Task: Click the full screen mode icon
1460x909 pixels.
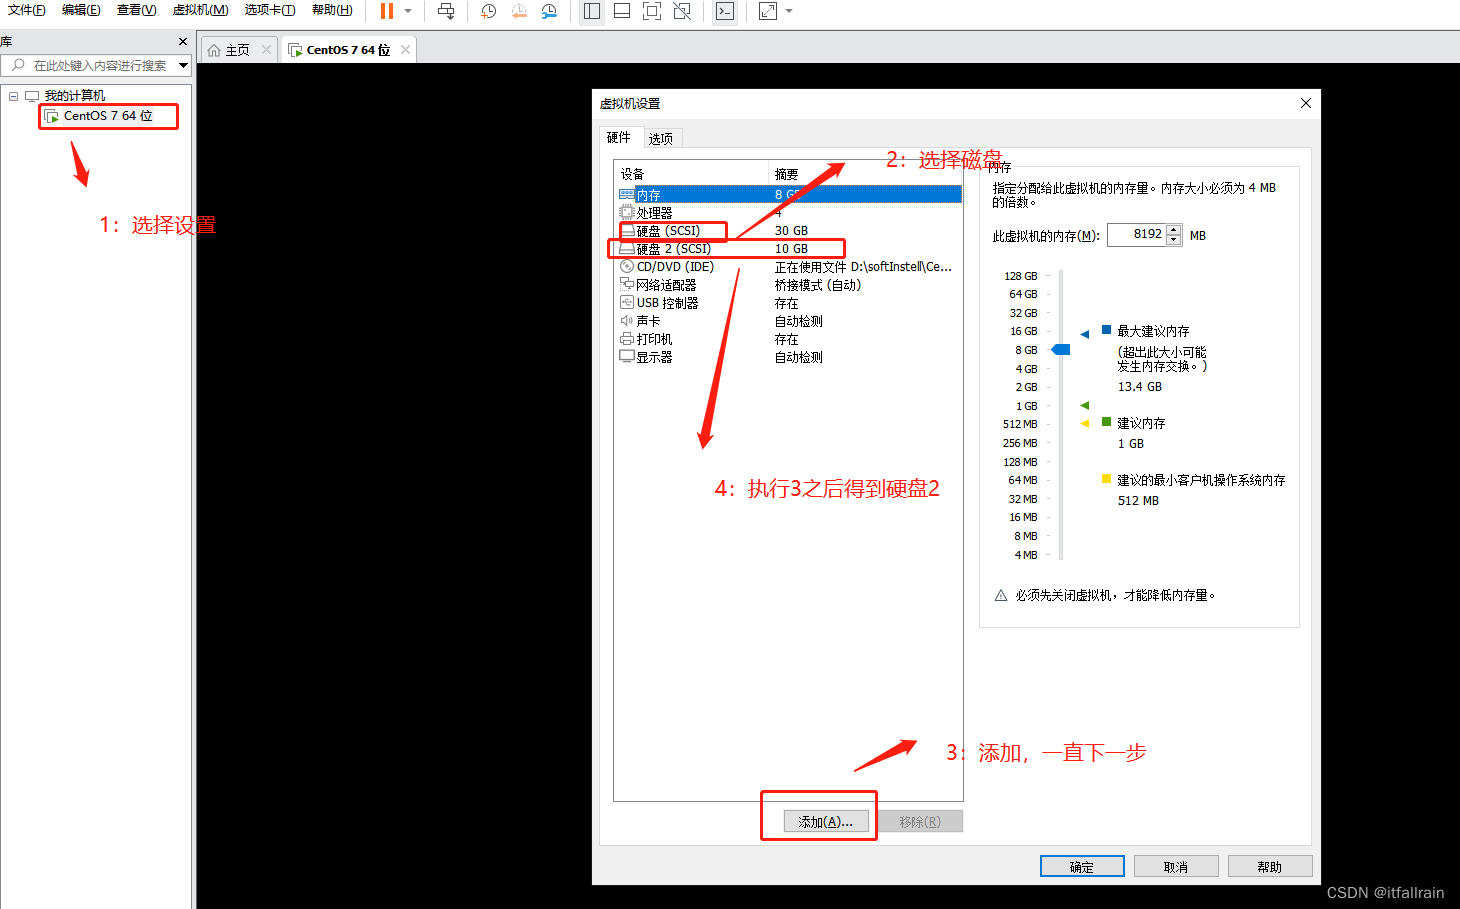Action: tap(652, 11)
